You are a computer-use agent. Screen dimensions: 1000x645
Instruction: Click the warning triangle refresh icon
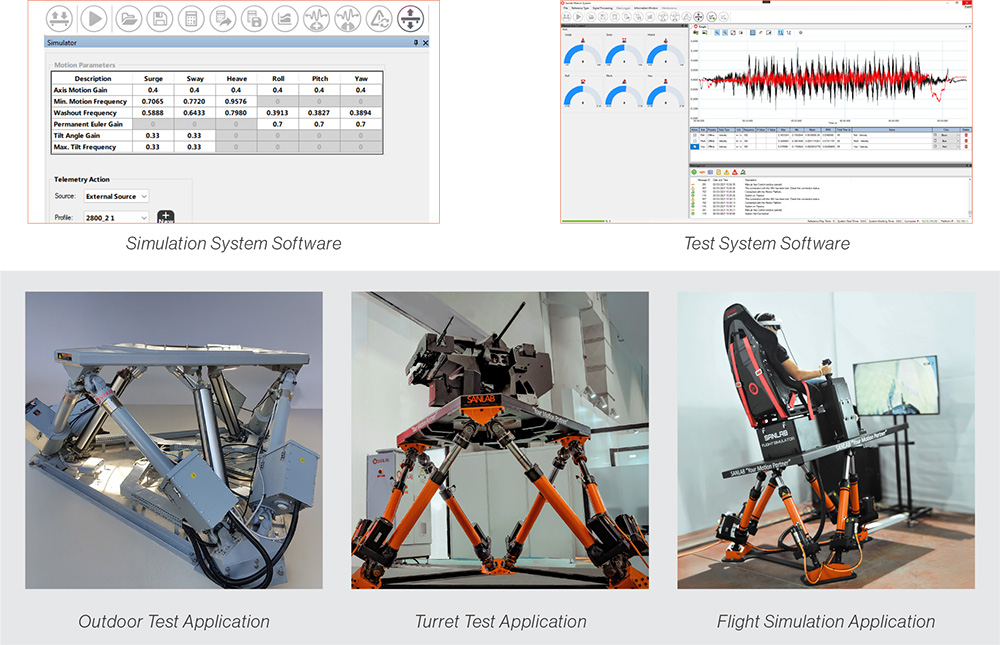click(379, 17)
